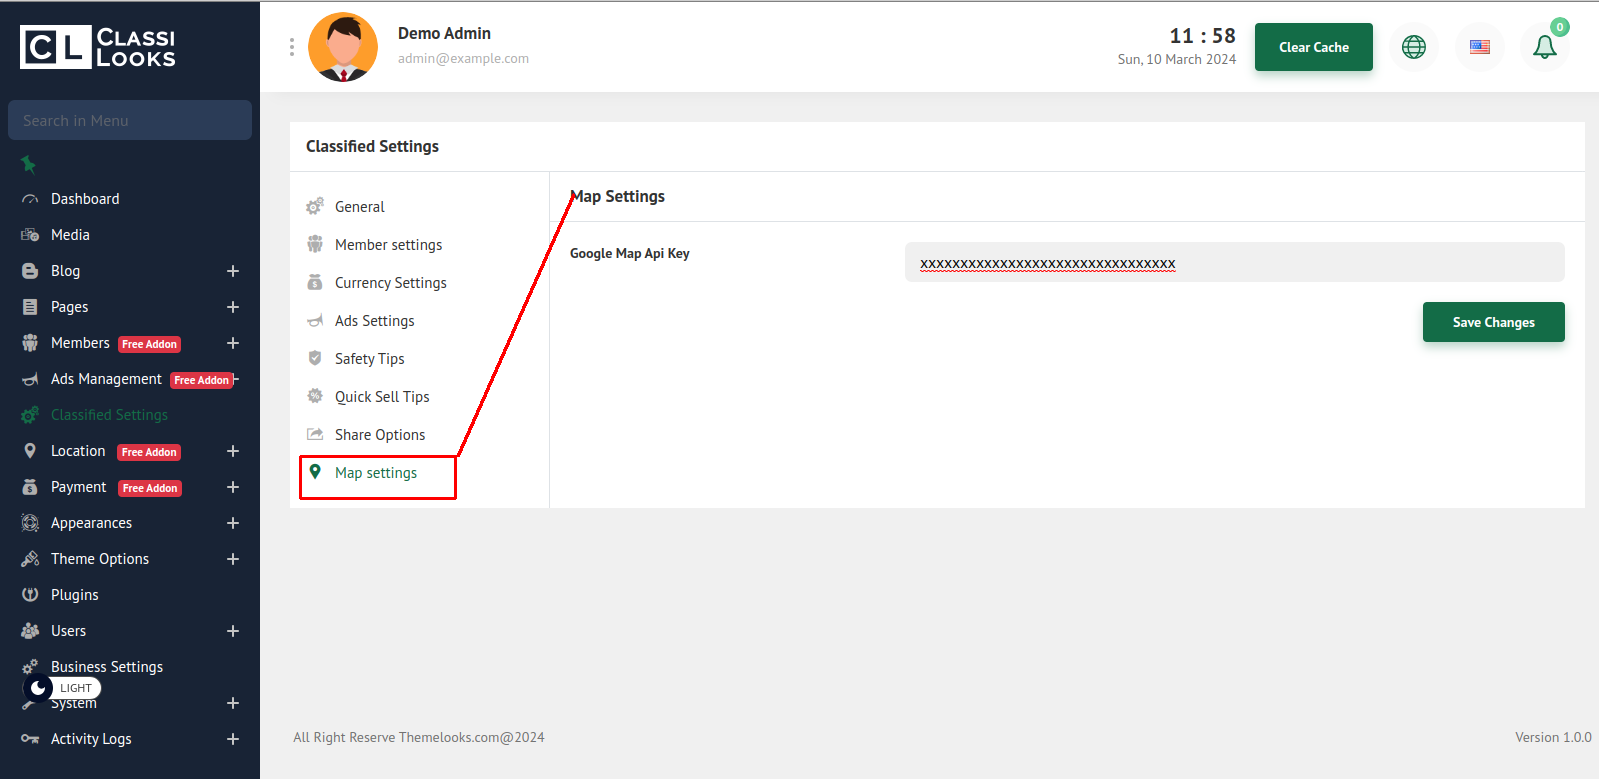The image size is (1599, 779).
Task: Click the ClassiLooks logo
Action: pos(98,47)
